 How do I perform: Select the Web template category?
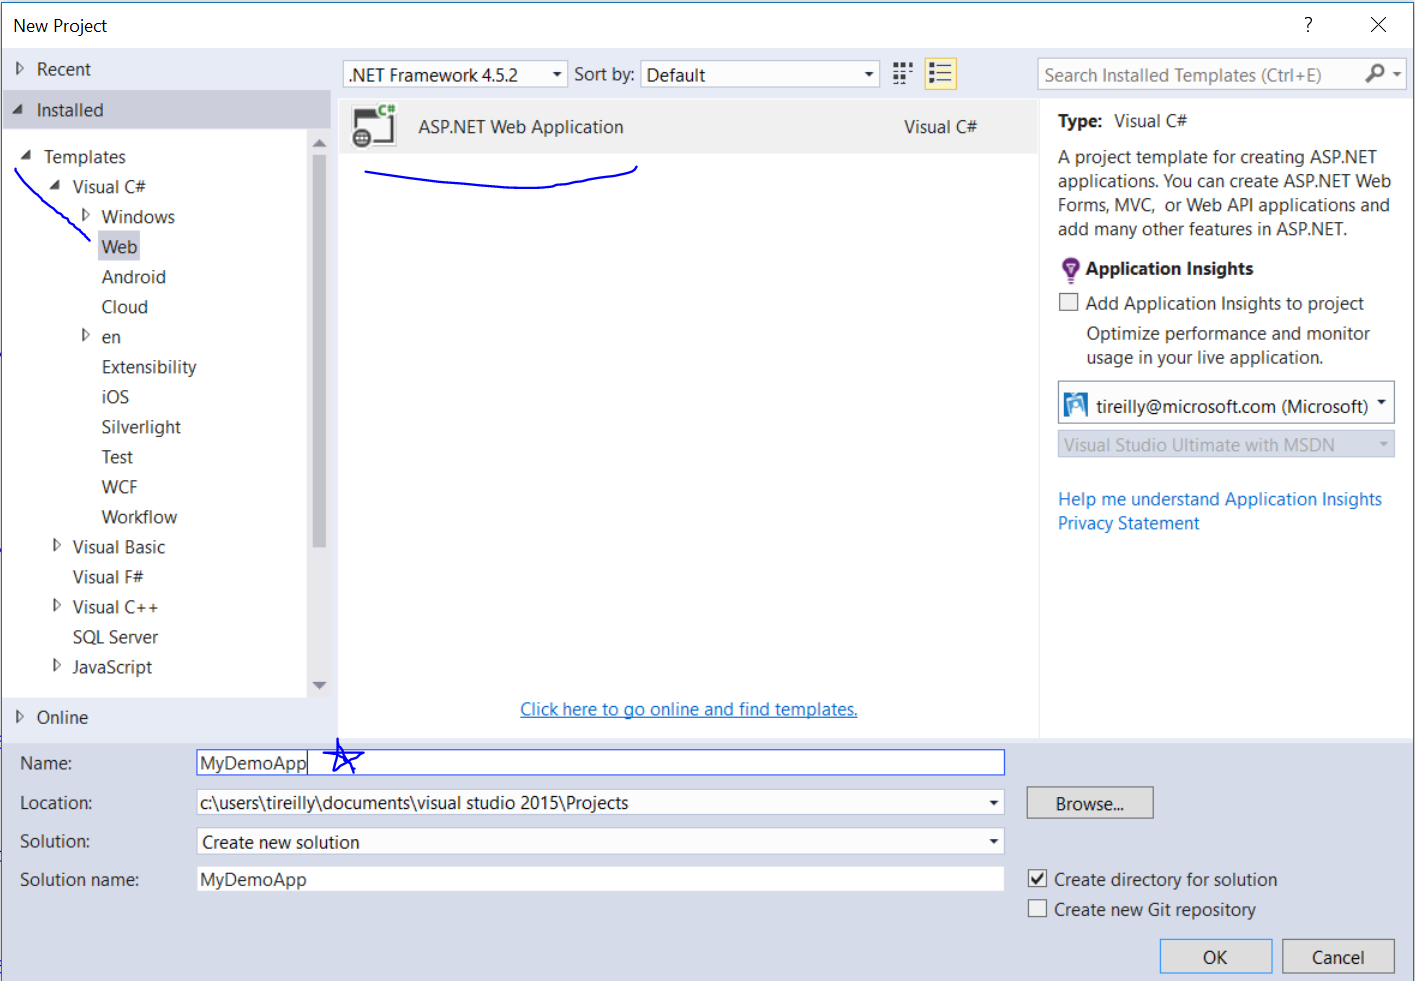119,247
